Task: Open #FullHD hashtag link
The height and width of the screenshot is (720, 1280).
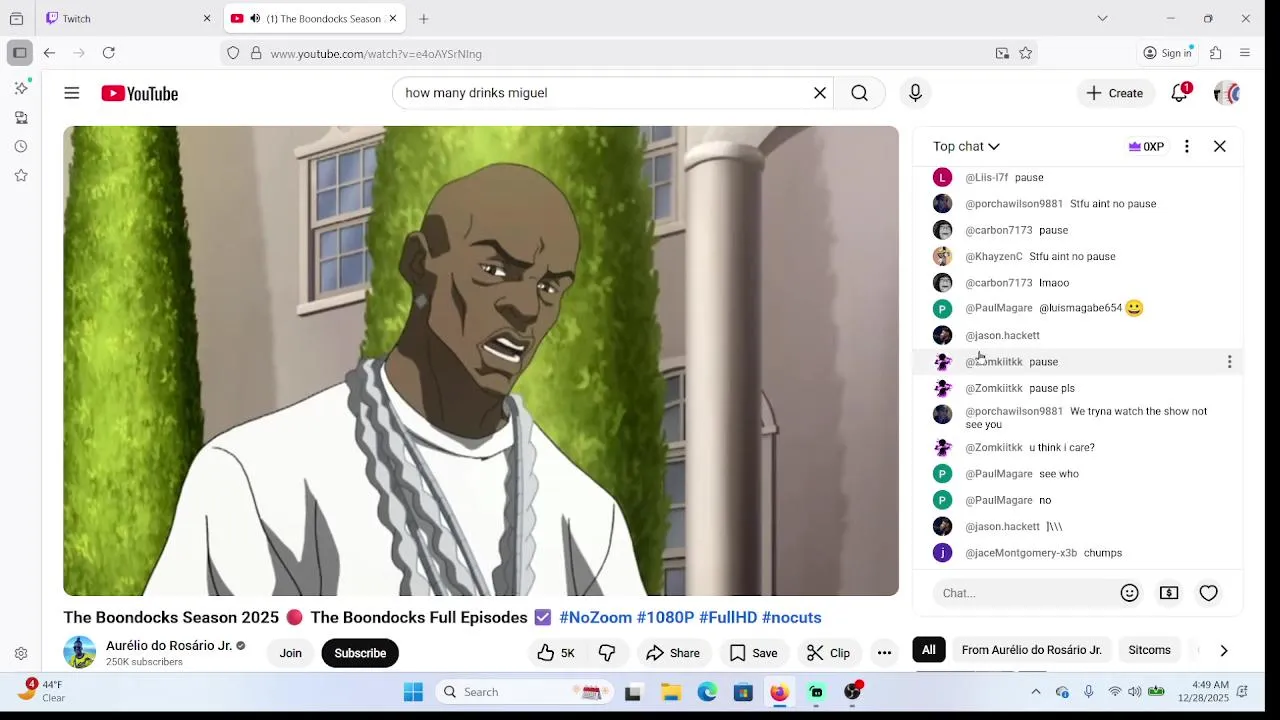Action: [728, 618]
